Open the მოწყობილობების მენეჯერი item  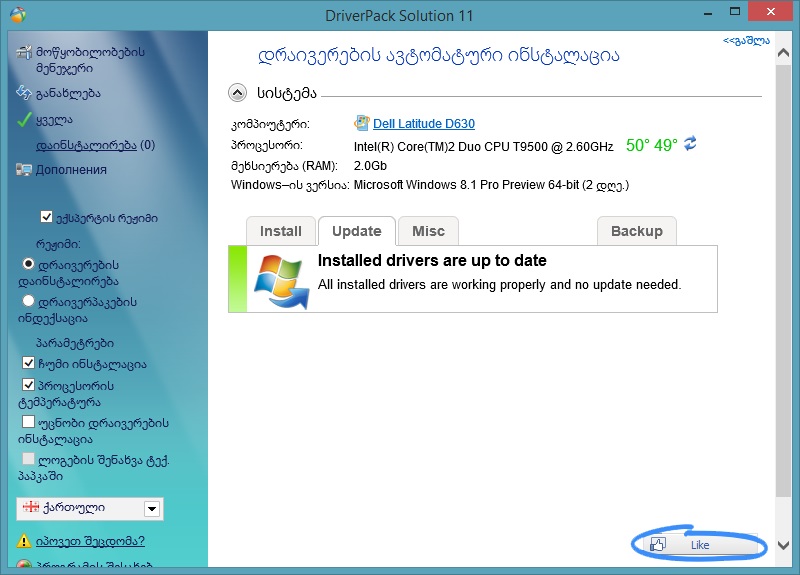(90, 60)
